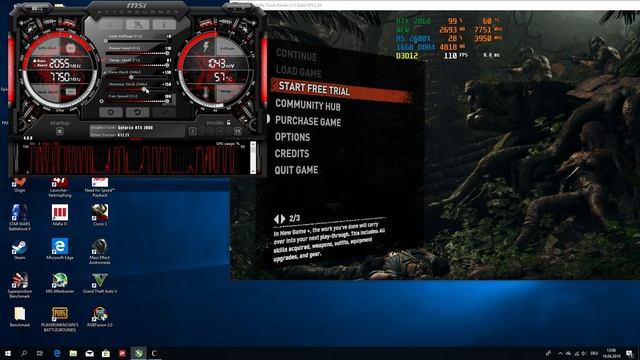The height and width of the screenshot is (360, 640).
Task: Click the Afterburner GPU usage graph scrollbar
Action: click(253, 158)
